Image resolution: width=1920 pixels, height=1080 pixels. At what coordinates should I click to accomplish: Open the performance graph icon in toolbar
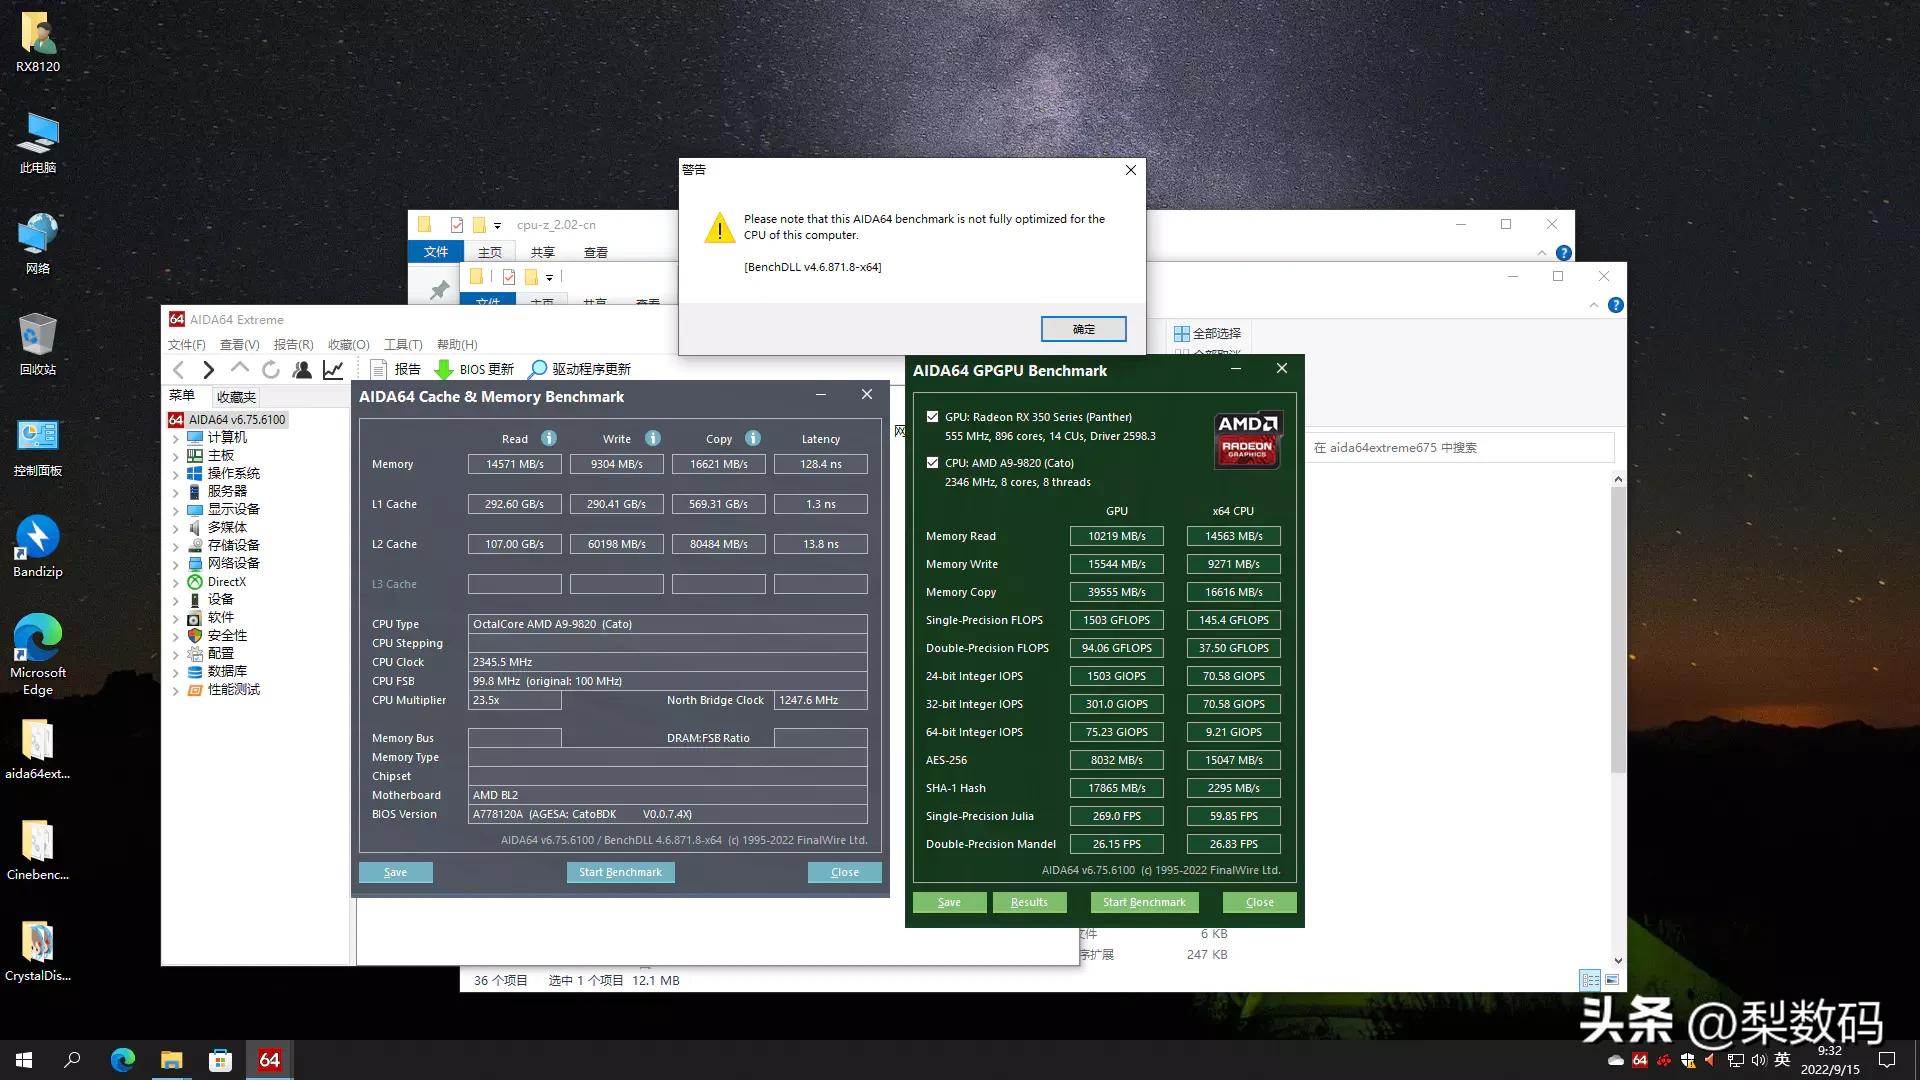click(x=333, y=369)
